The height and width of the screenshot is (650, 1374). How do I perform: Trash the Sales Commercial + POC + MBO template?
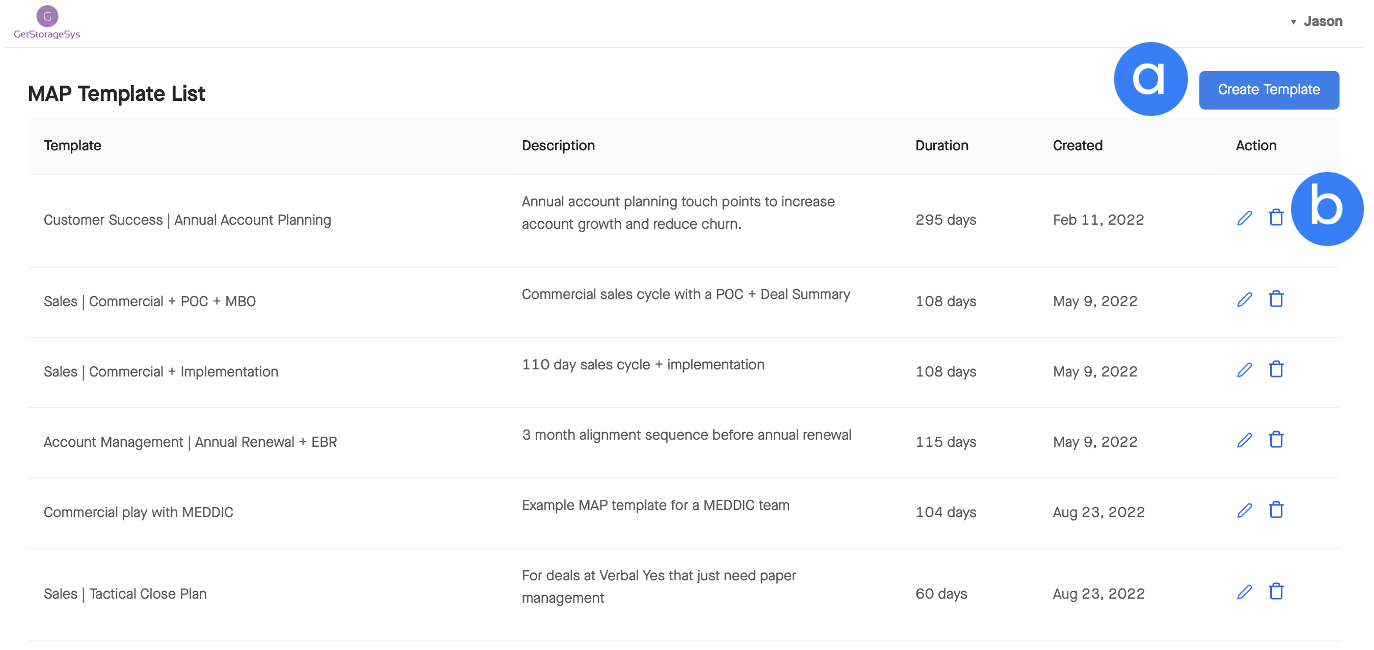click(1276, 299)
